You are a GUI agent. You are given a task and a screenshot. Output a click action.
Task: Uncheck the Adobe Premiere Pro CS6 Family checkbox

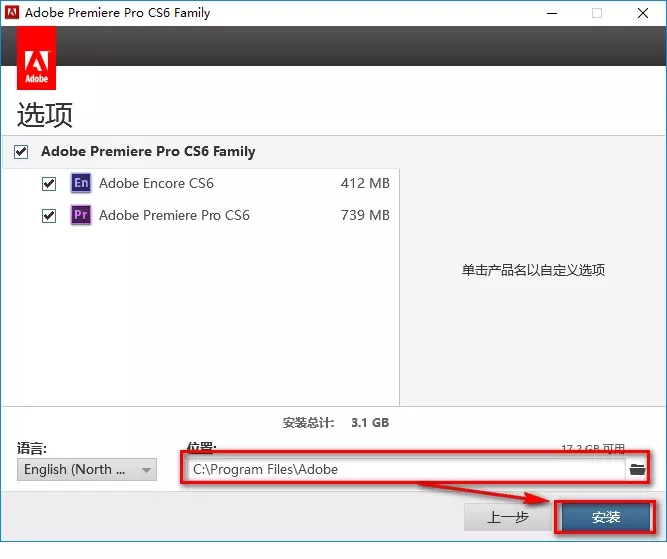22,152
